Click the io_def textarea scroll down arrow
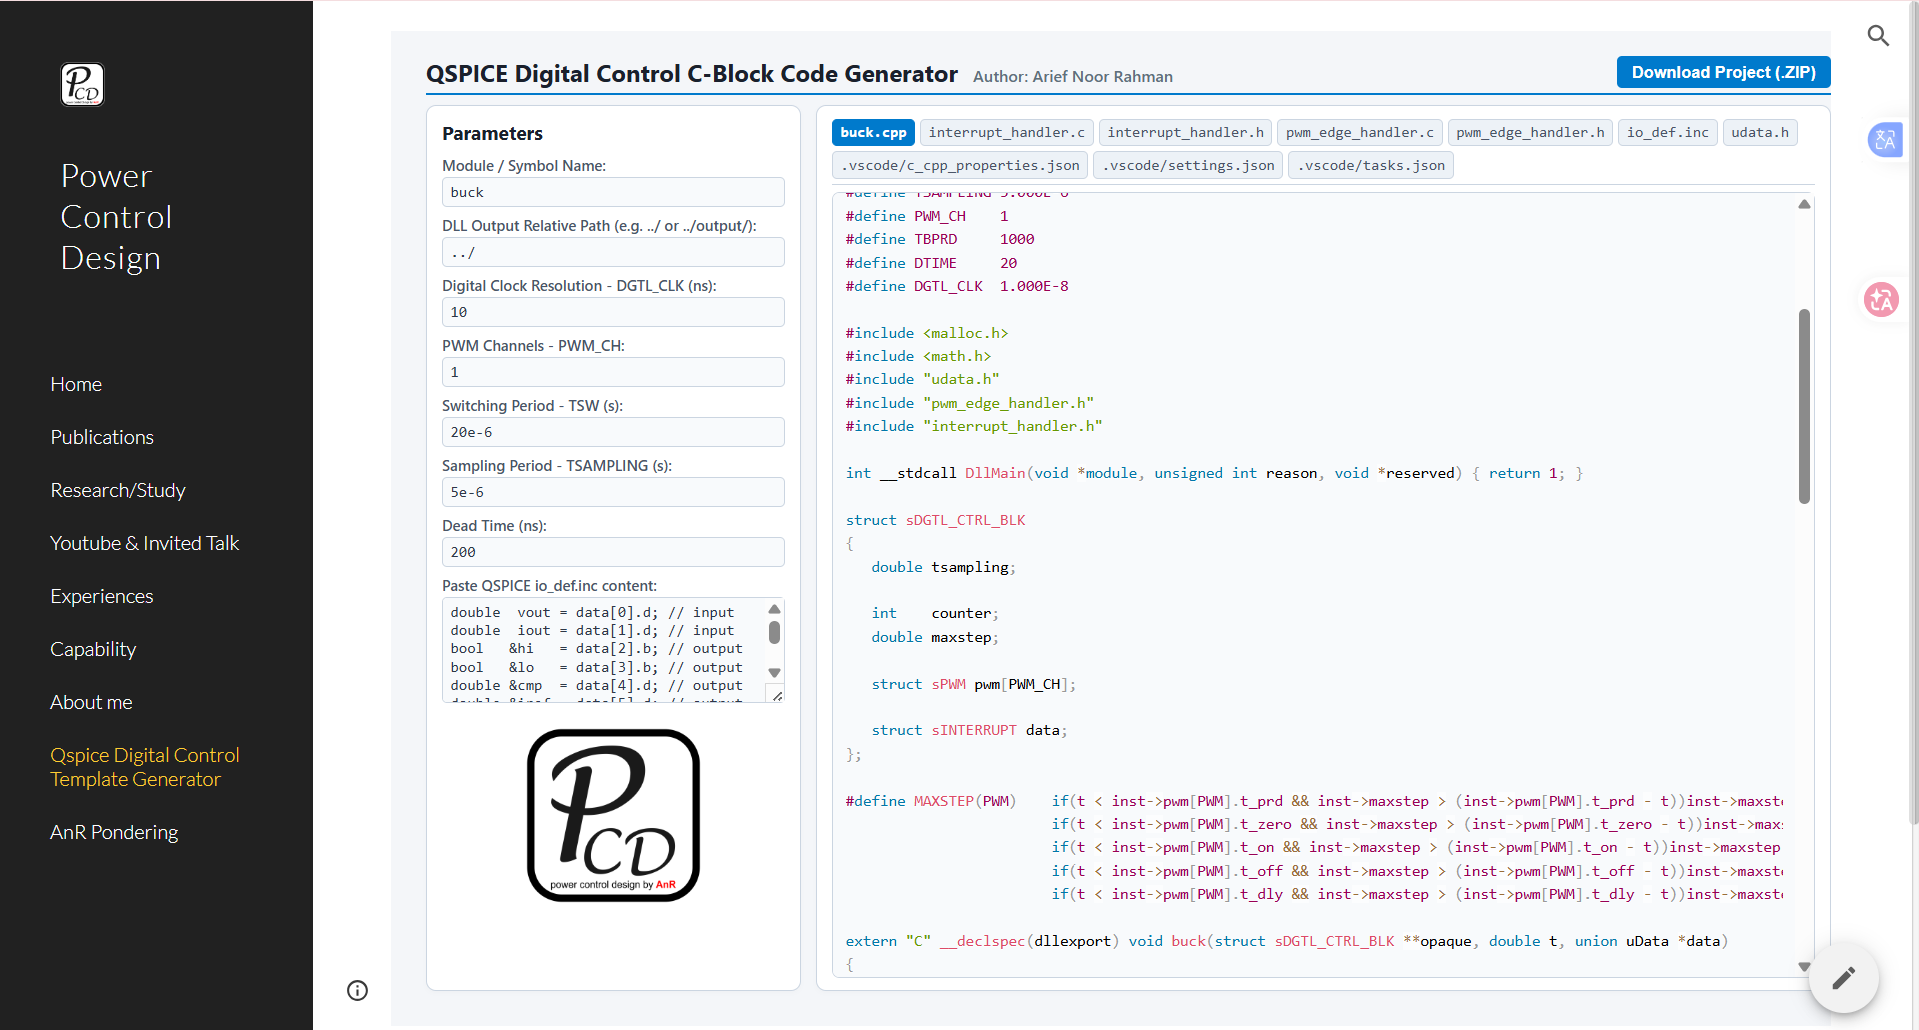Viewport: 1919px width, 1030px height. [x=774, y=673]
